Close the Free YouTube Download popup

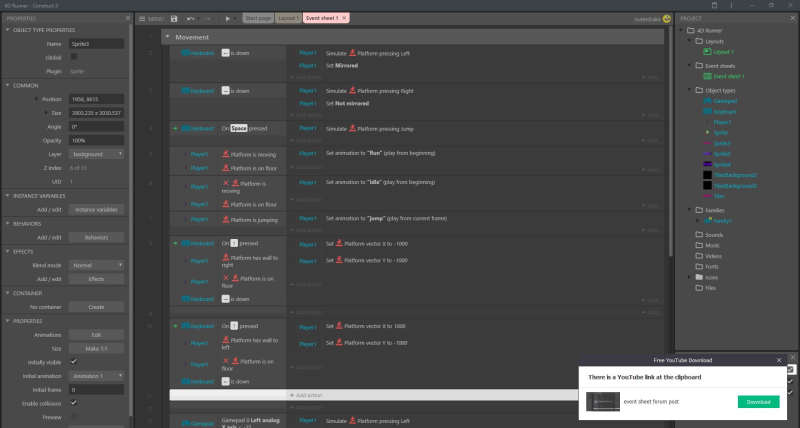(x=779, y=360)
